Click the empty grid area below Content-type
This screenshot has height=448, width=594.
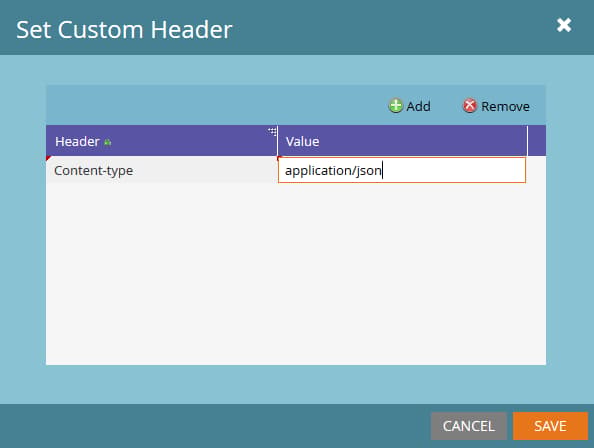click(296, 274)
